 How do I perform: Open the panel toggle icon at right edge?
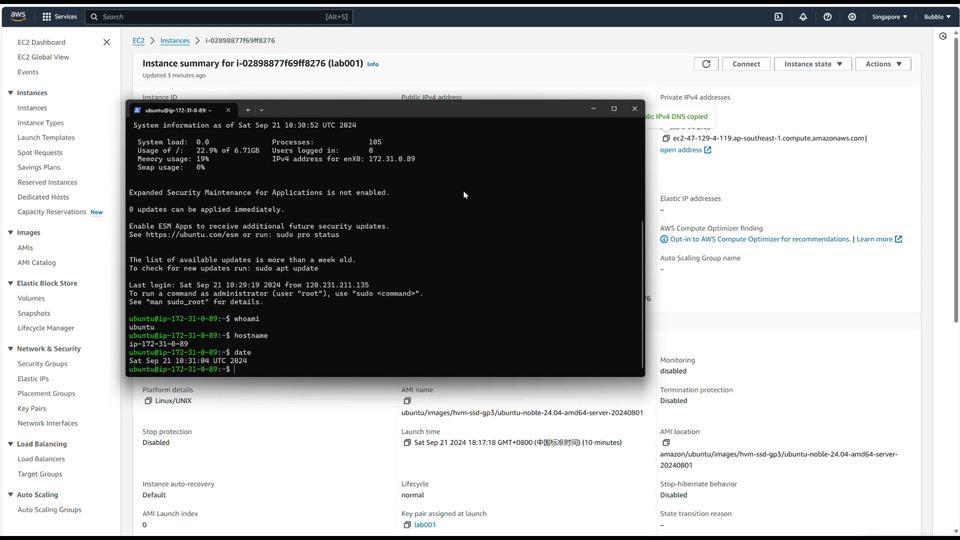tap(943, 36)
